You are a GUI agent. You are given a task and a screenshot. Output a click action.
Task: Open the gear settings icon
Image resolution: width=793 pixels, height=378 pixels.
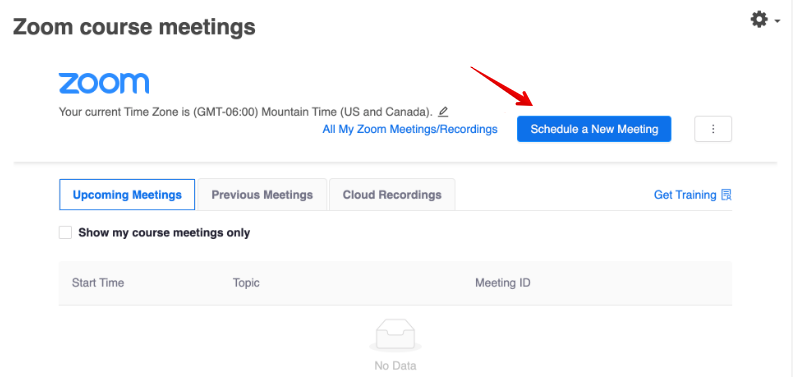point(759,20)
